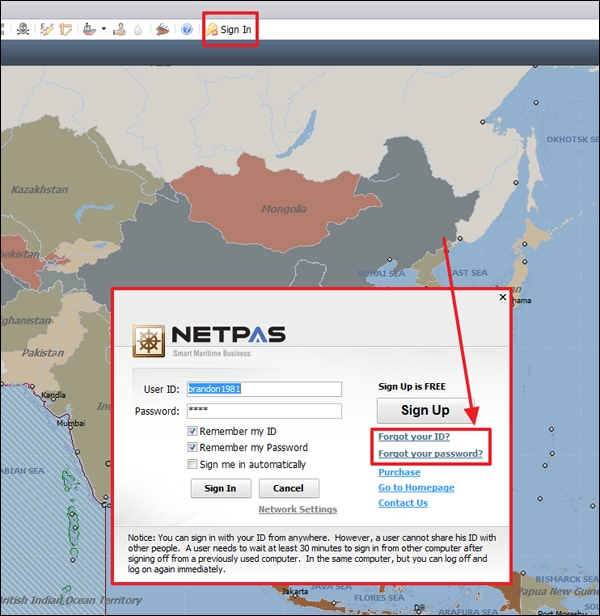The image size is (600, 616).
Task: Click the Forgot your ID? link
Action: coord(414,436)
